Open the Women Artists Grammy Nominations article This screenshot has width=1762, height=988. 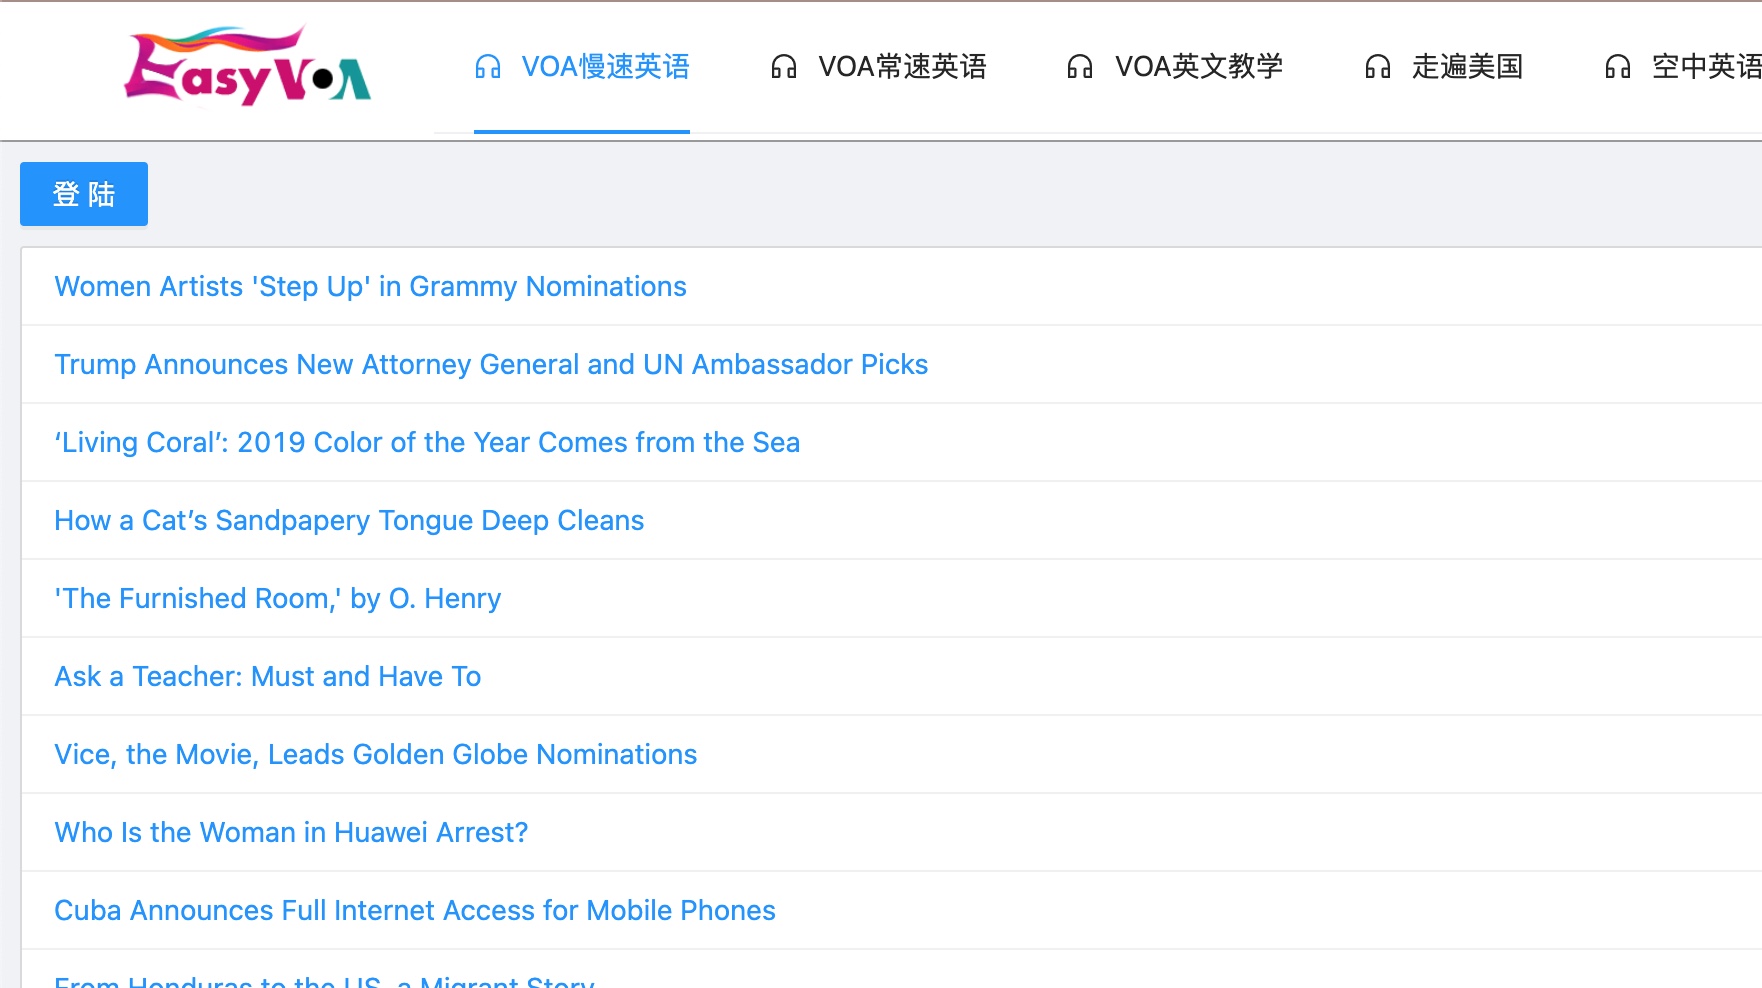click(370, 287)
